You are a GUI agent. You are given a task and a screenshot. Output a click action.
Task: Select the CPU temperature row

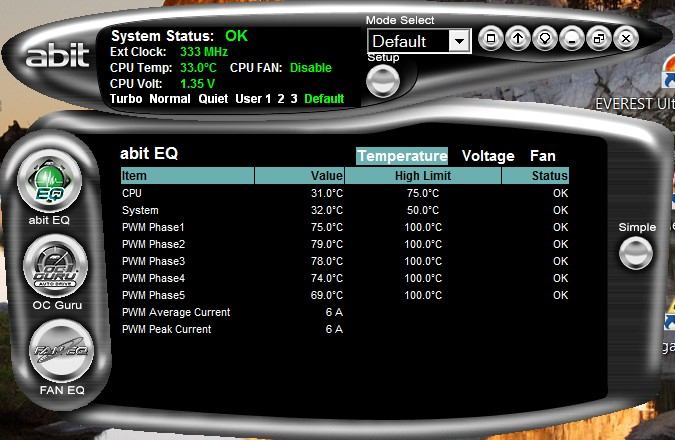[x=345, y=193]
